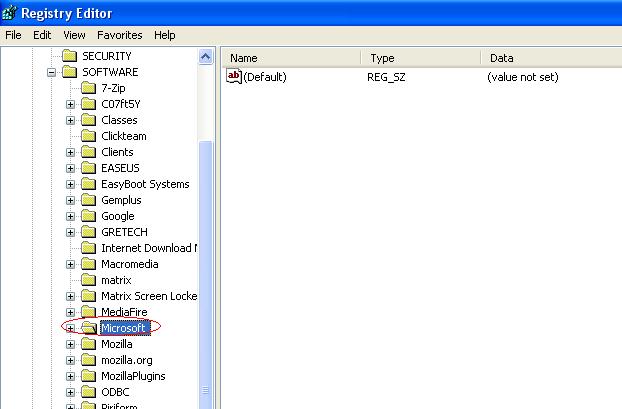The width and height of the screenshot is (622, 409).
Task: Expand the Mozilla key
Action: [x=71, y=344]
